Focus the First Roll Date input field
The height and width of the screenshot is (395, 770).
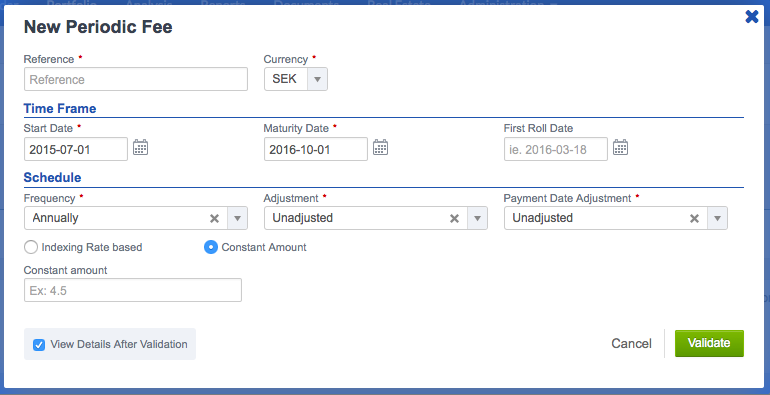pos(555,149)
